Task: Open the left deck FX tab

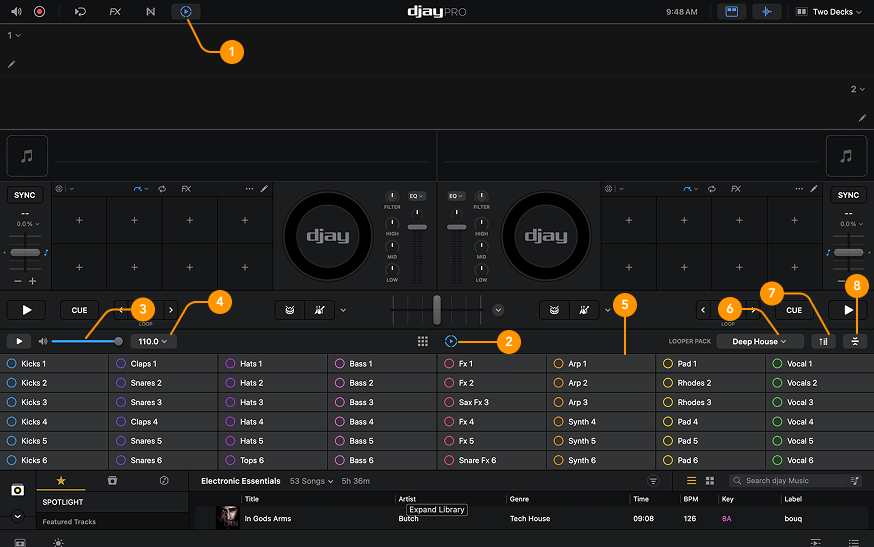Action: click(186, 189)
